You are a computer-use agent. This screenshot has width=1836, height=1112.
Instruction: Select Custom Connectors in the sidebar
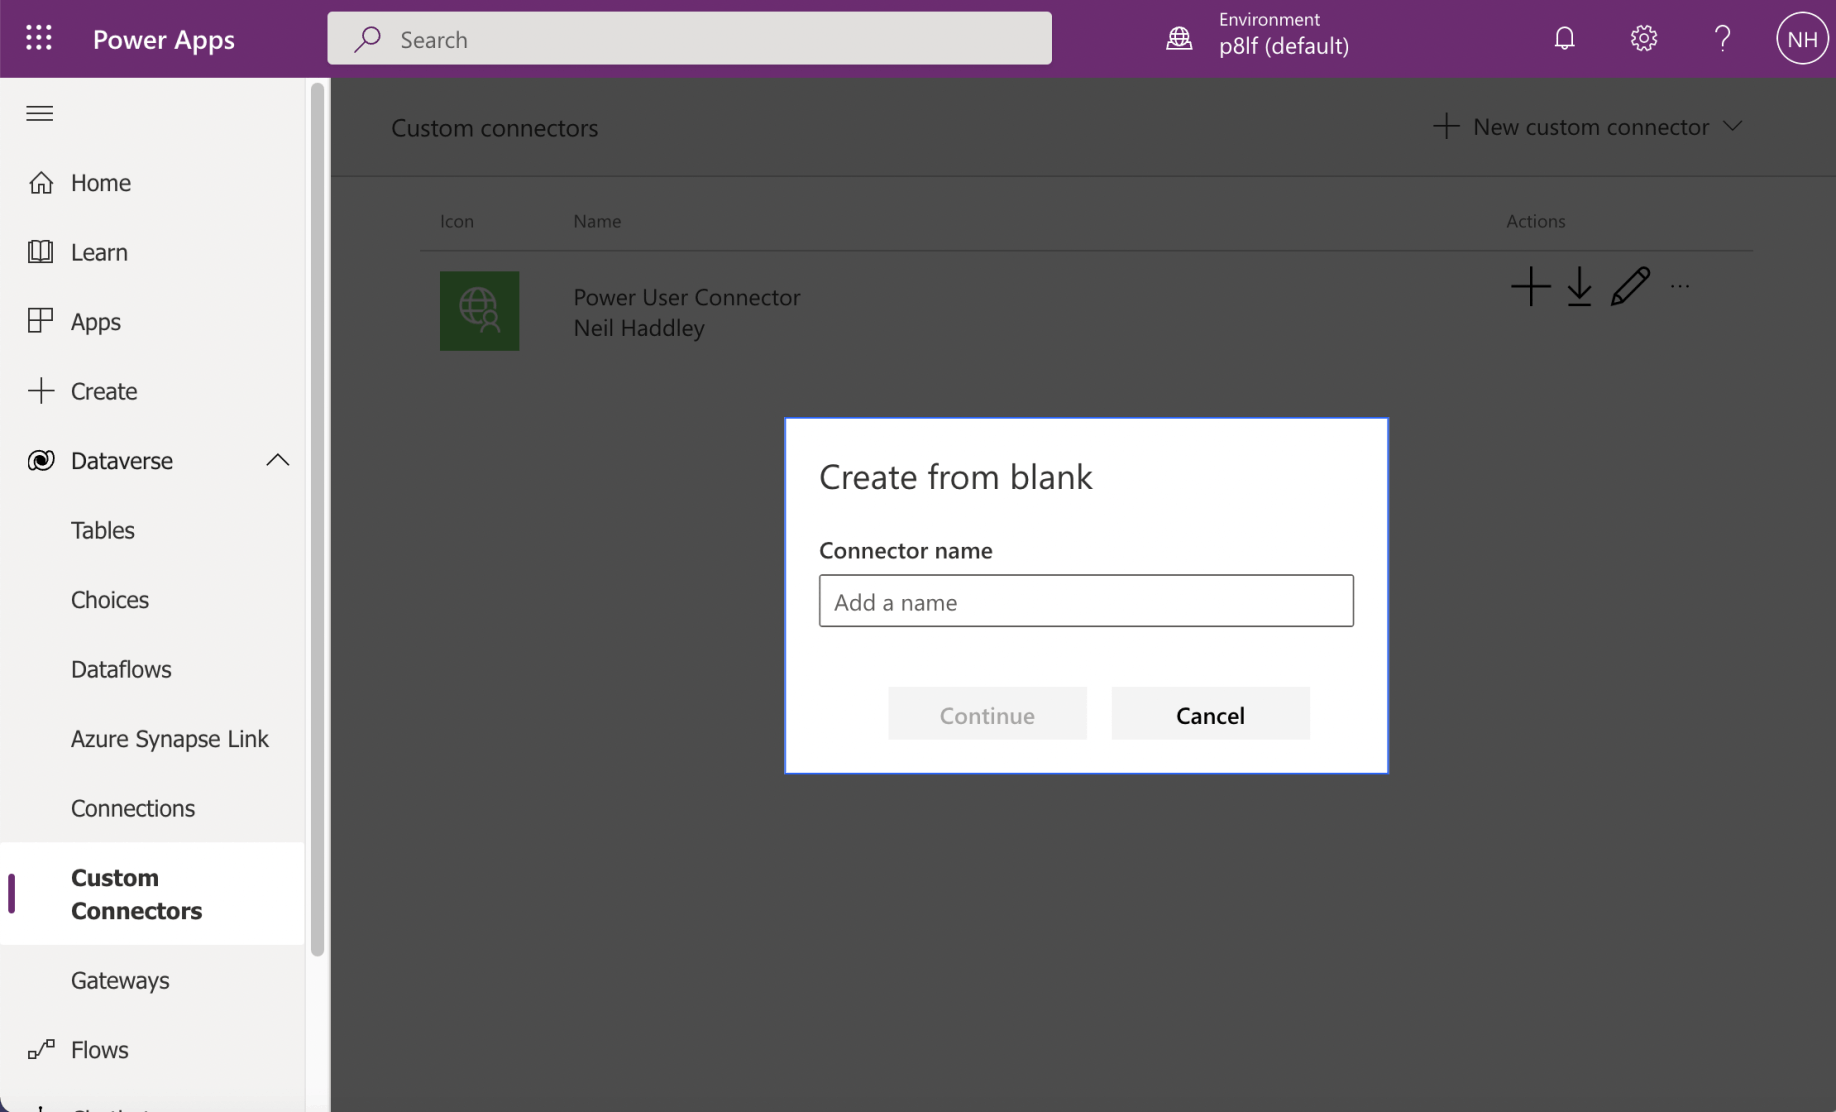click(152, 893)
